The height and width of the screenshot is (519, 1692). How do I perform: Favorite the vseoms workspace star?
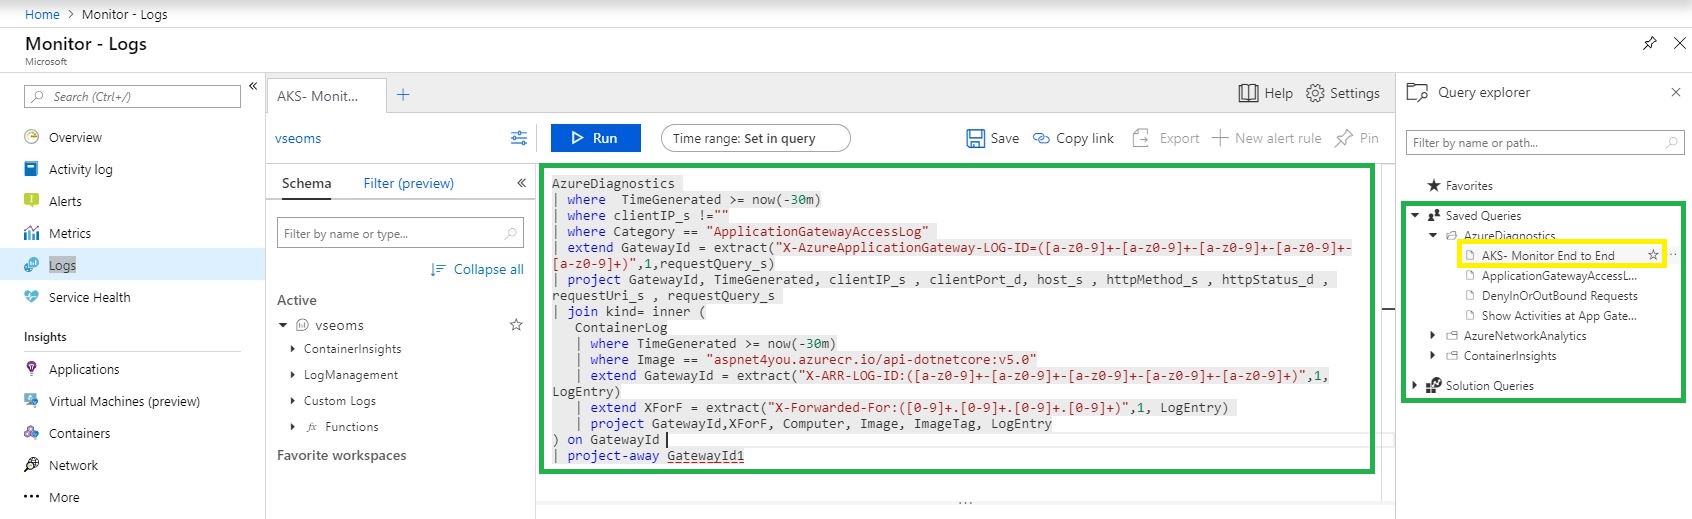(516, 325)
